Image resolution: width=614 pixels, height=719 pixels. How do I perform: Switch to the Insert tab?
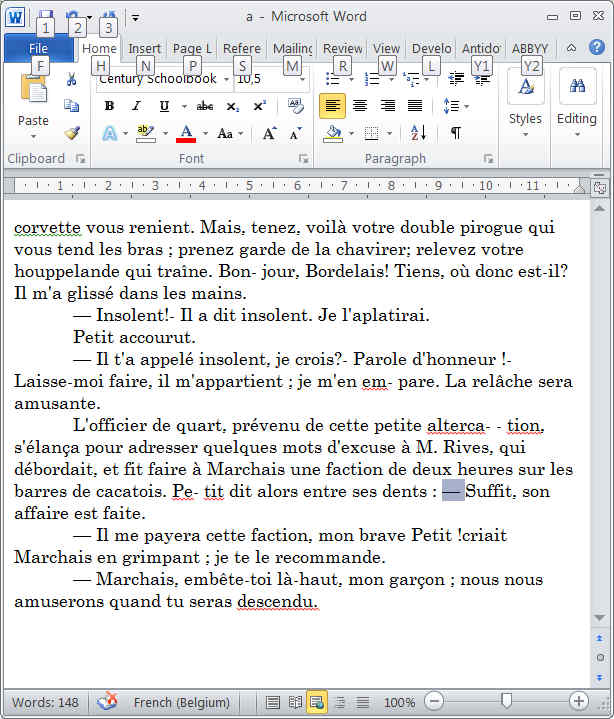point(144,48)
